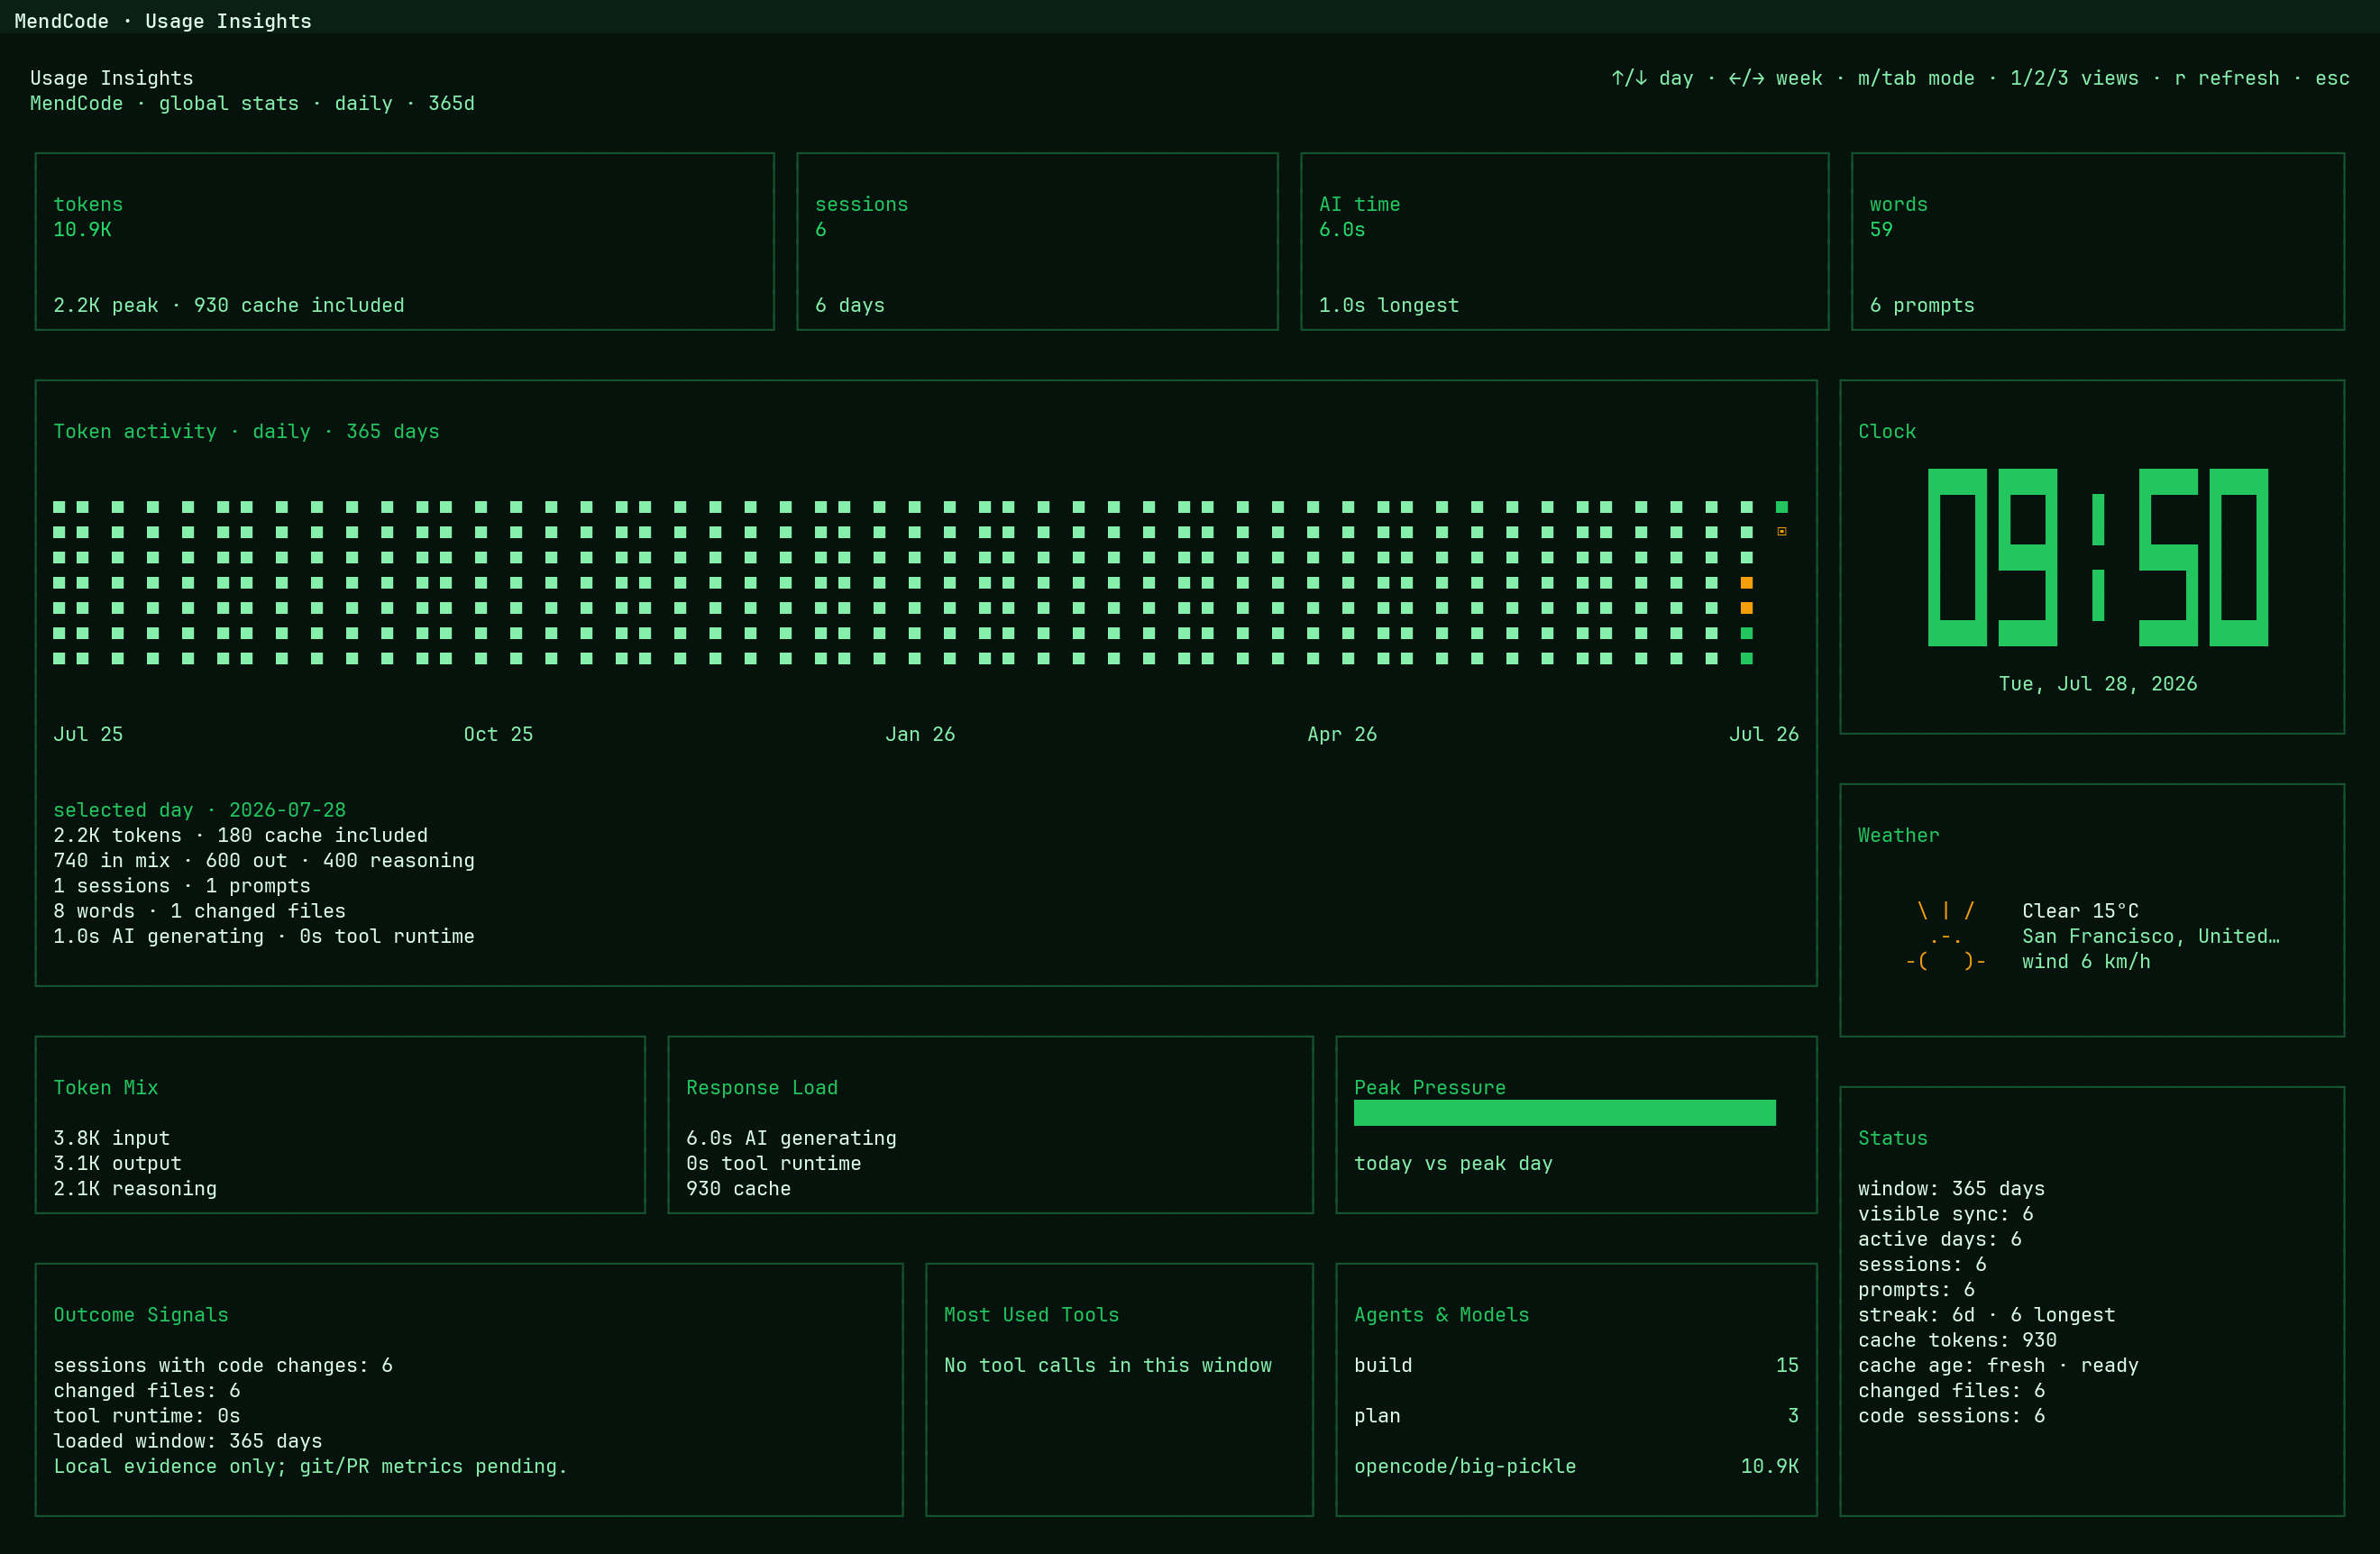The height and width of the screenshot is (1554, 2380).
Task: Click 'No tool calls in this window' message
Action: point(1108,1365)
